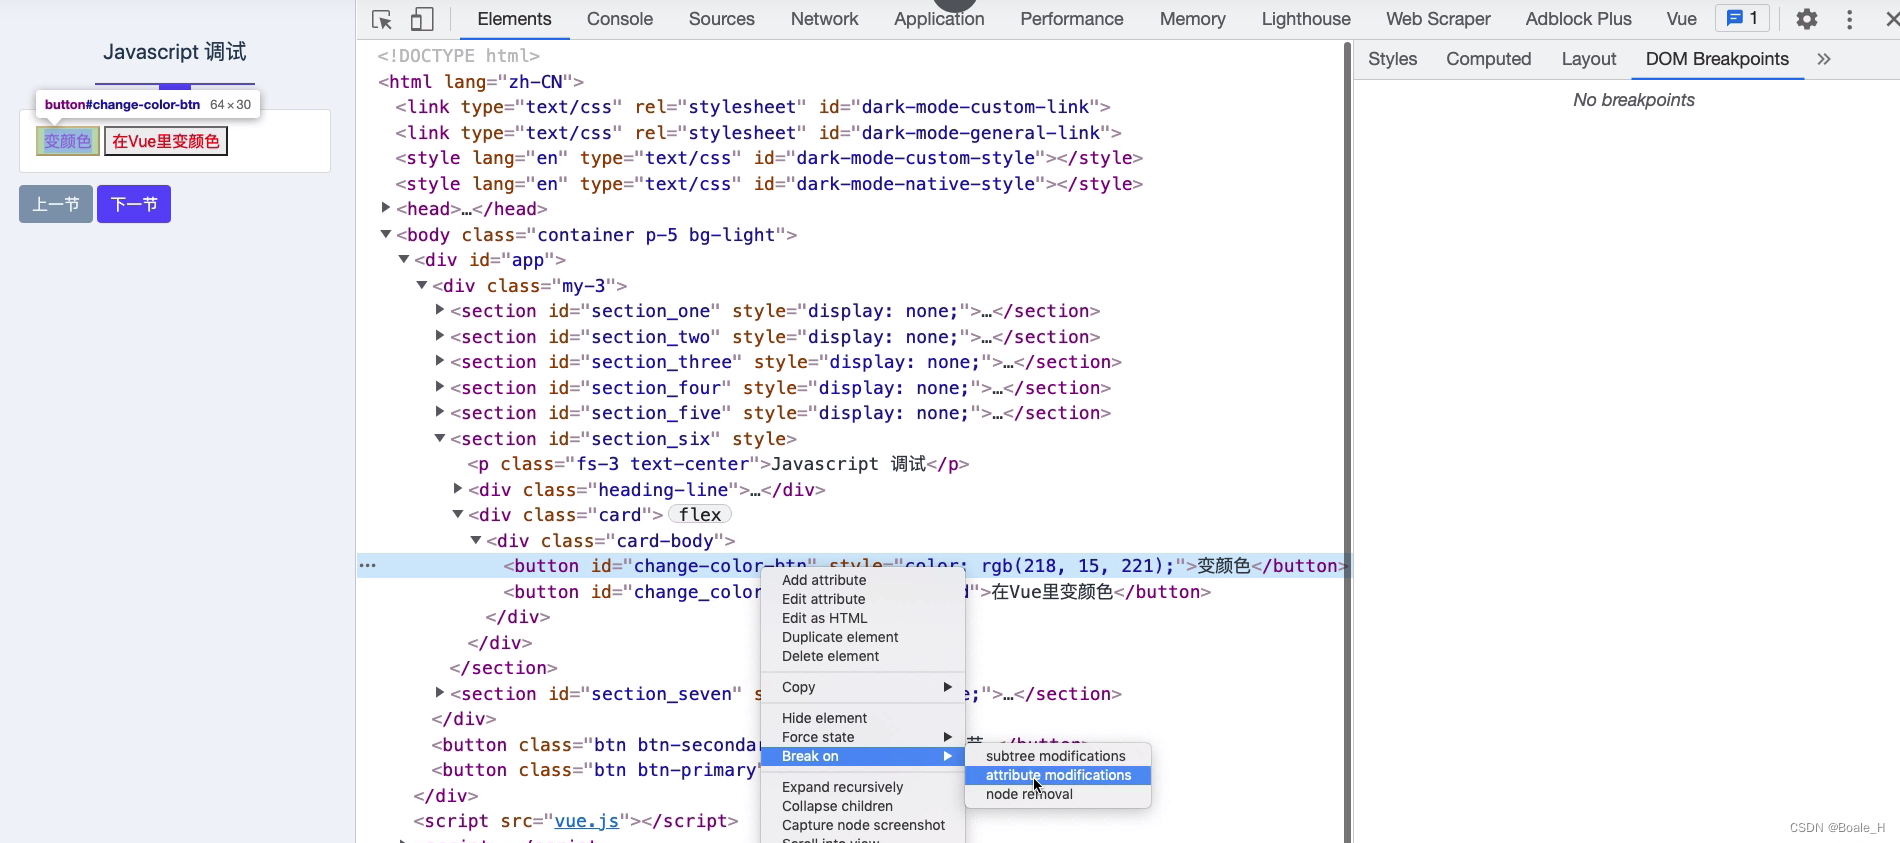1900x843 pixels.
Task: Collapse the div class="my-3" node
Action: click(422, 285)
